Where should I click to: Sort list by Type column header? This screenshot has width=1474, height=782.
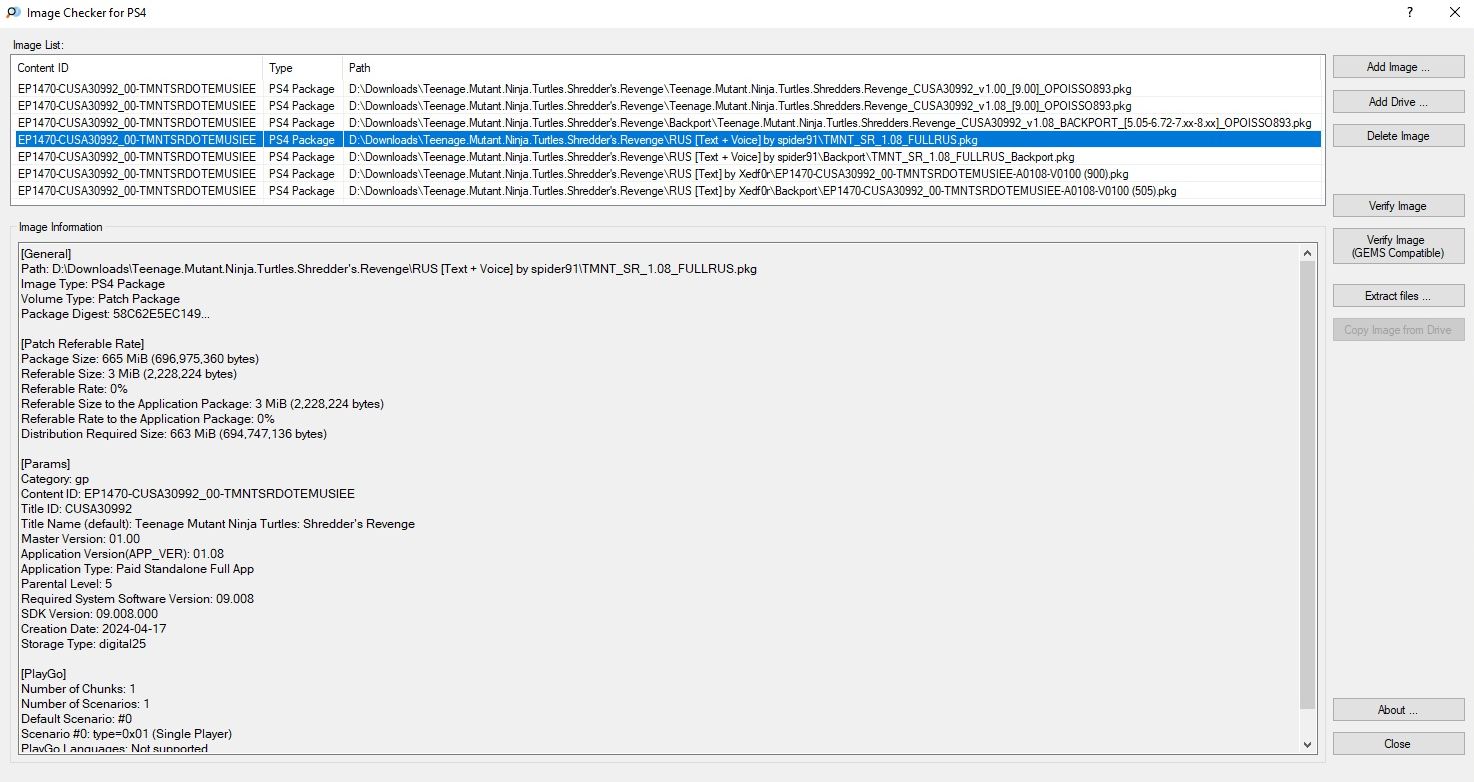(303, 68)
